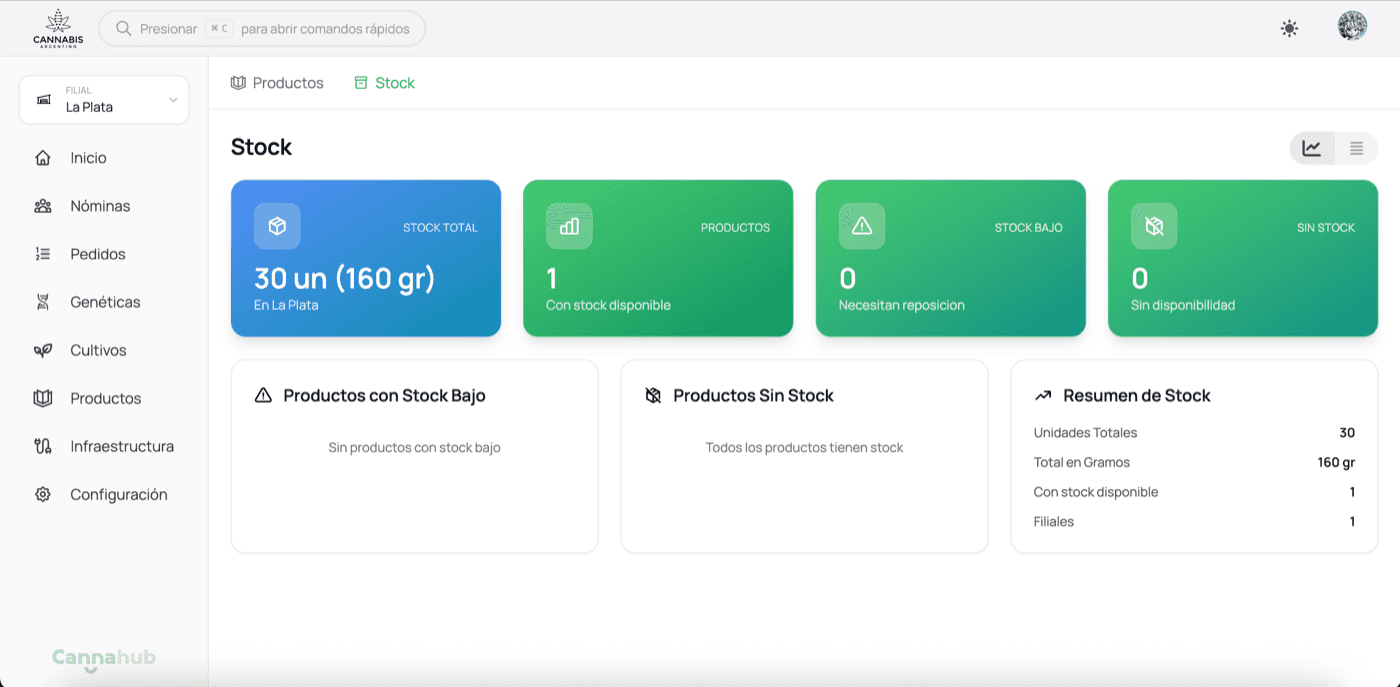
Task: Click the Cannahub link at bottom
Action: [103, 658]
